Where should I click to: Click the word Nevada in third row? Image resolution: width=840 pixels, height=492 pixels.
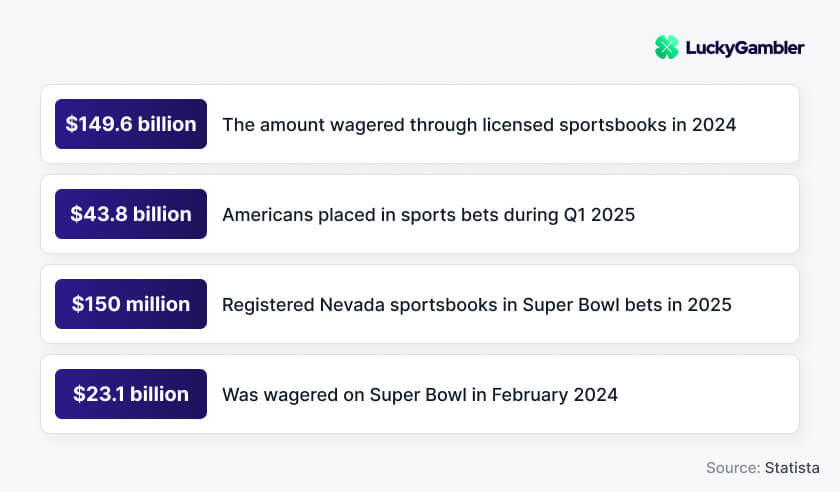point(352,305)
